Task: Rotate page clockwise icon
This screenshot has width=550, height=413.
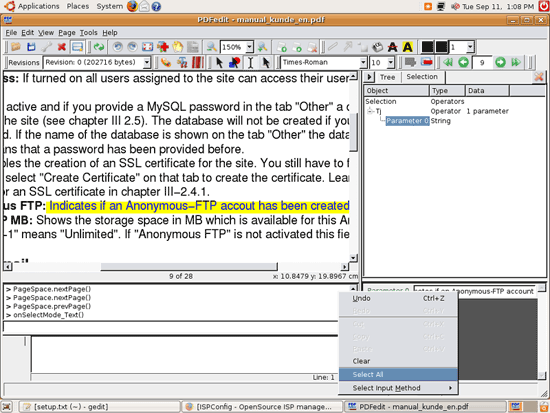Action: point(132,47)
